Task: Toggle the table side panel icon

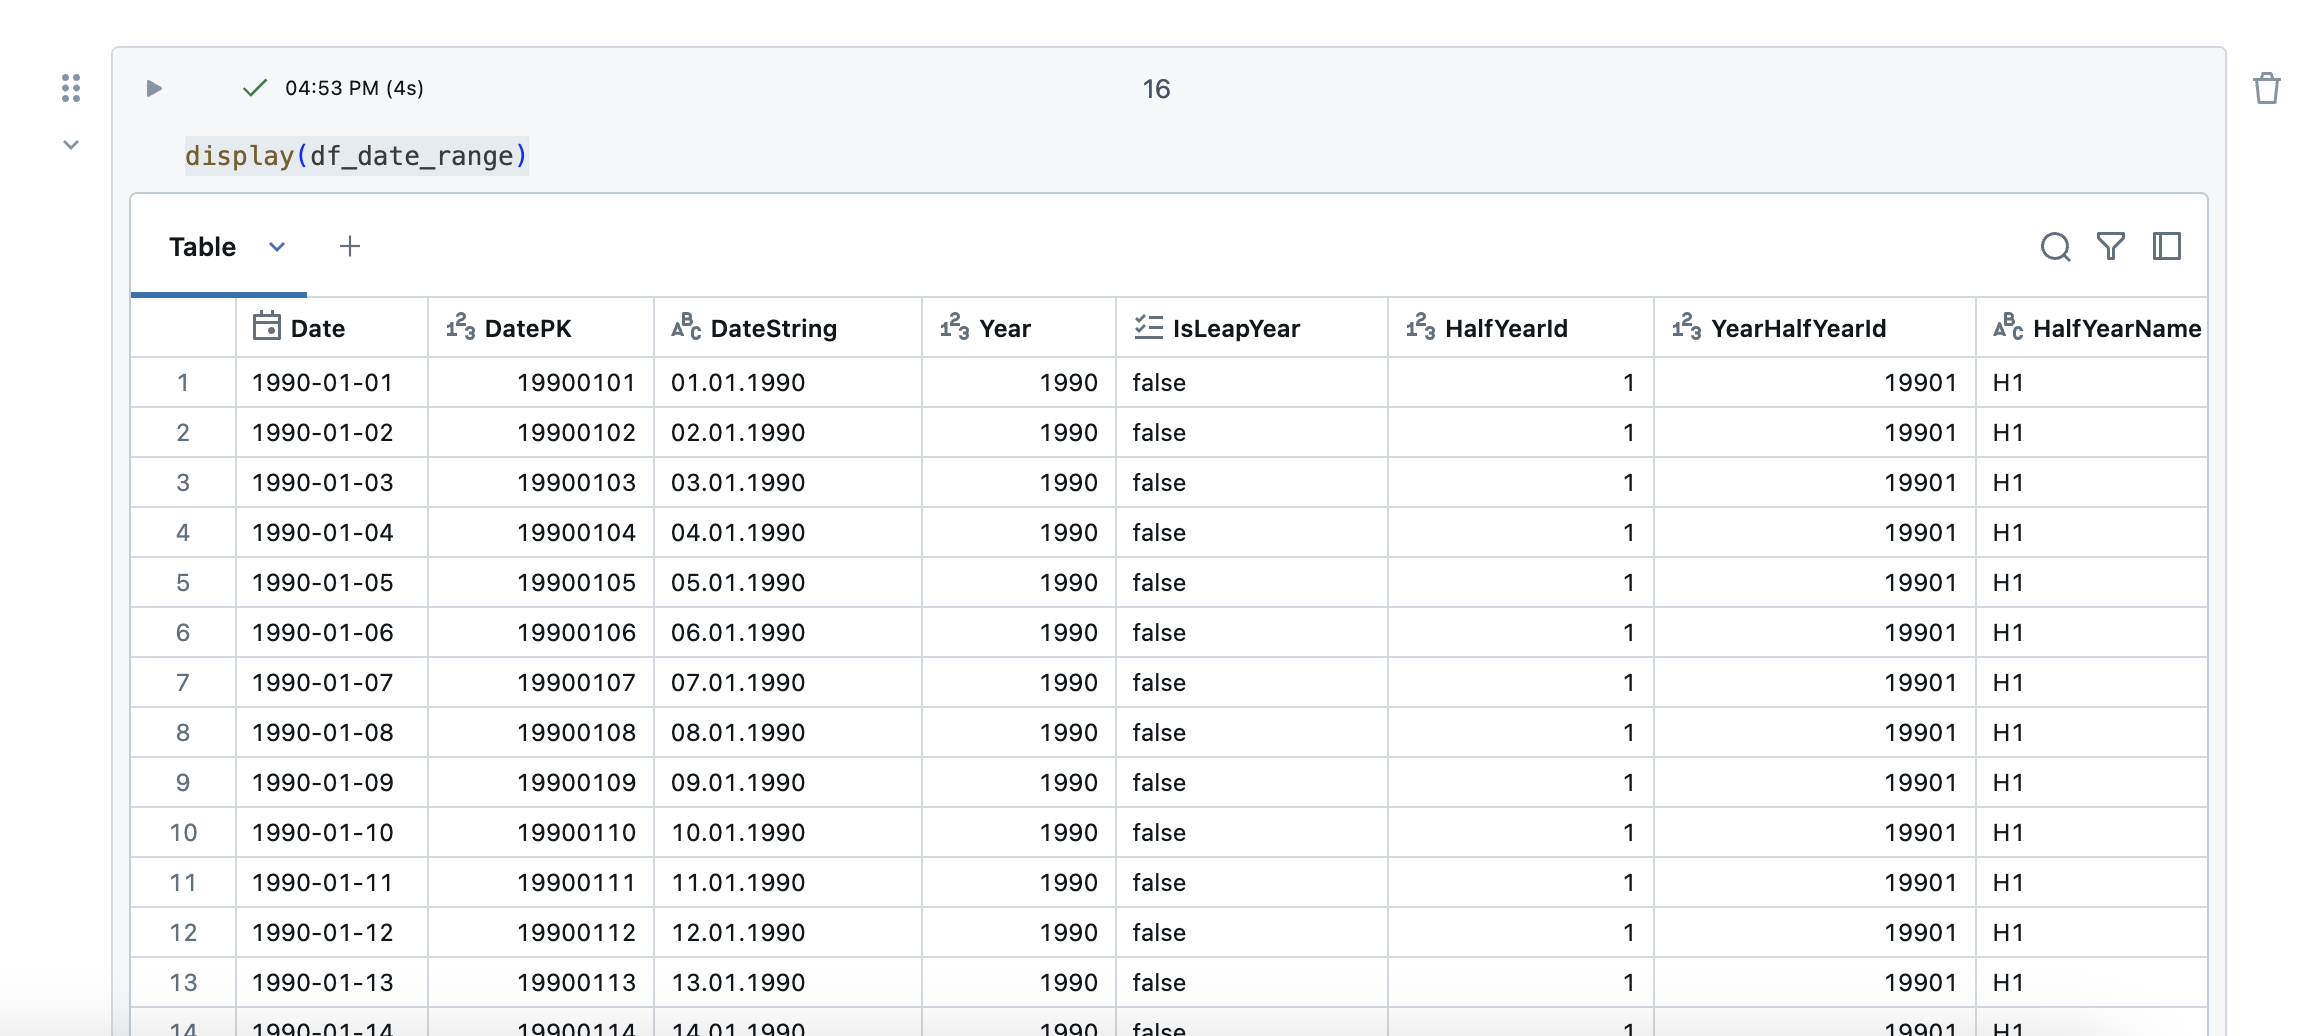Action: point(2167,246)
